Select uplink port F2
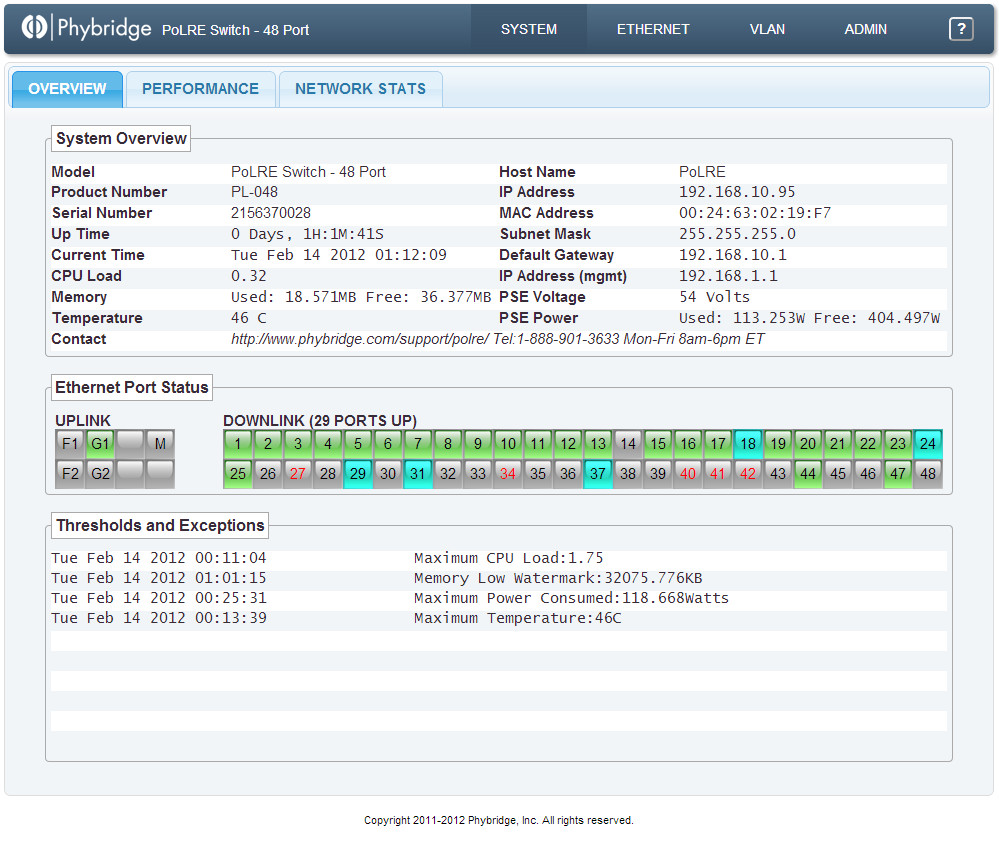 pyautogui.click(x=70, y=474)
